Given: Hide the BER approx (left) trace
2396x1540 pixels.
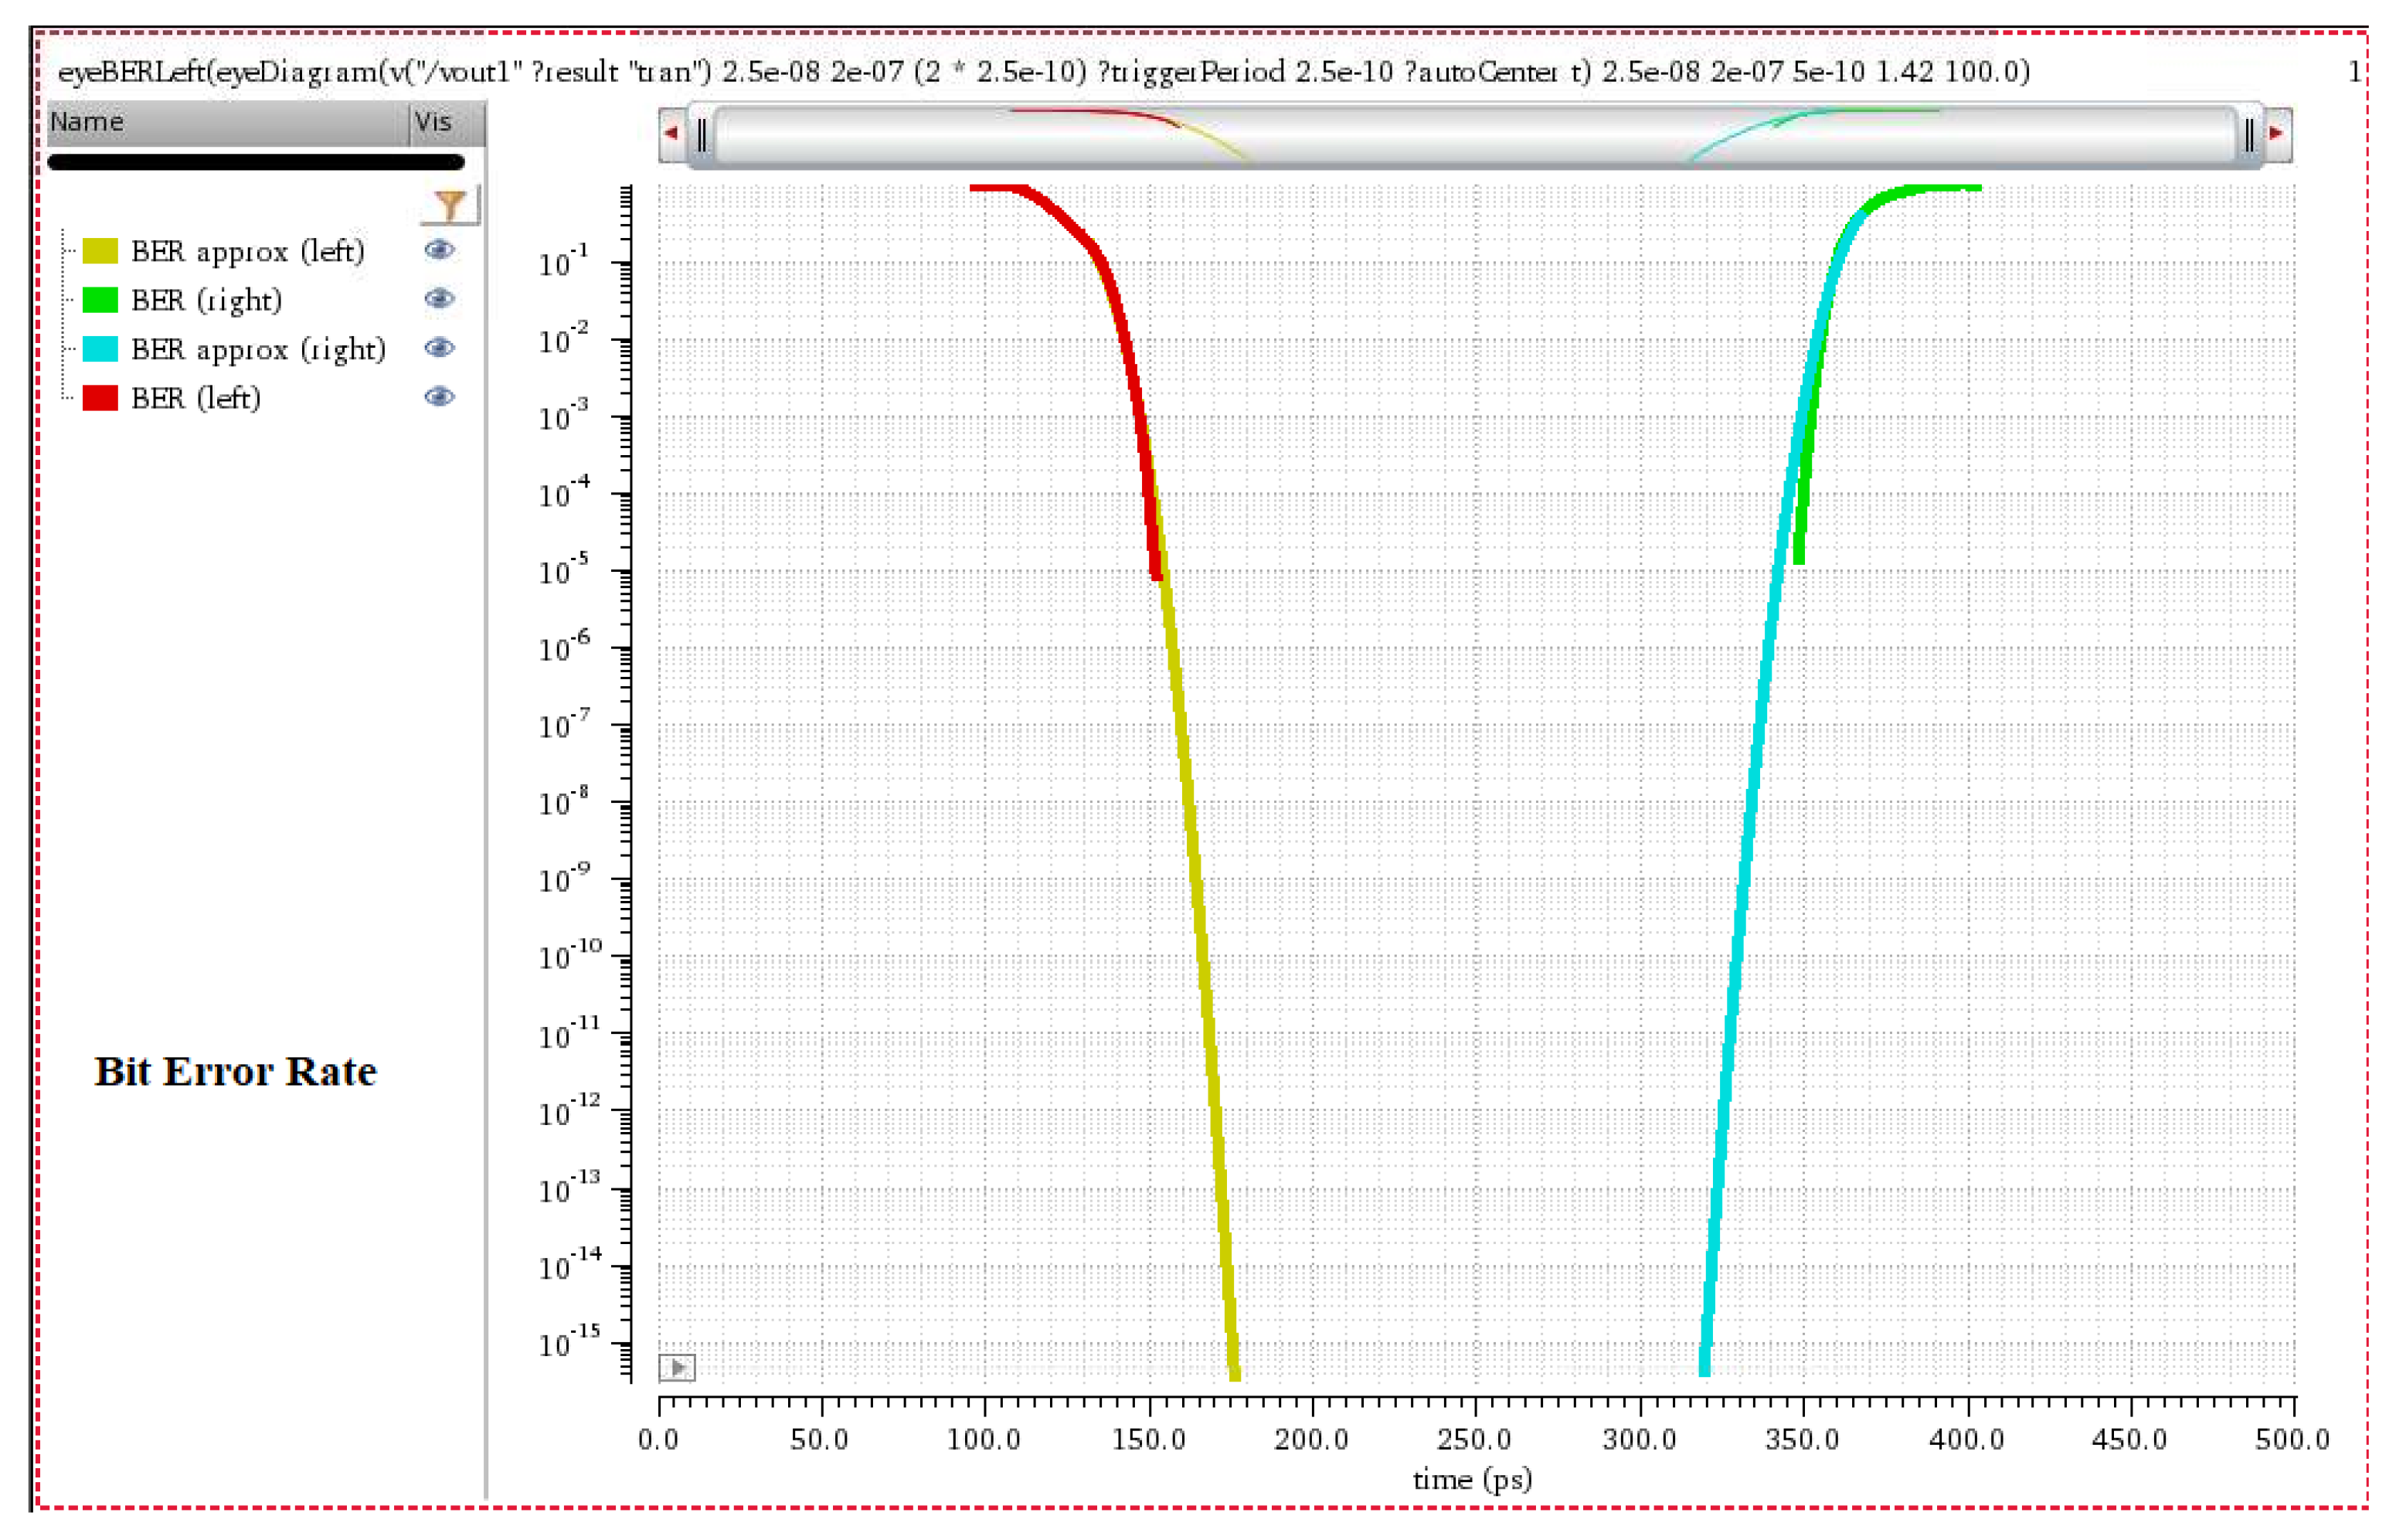Looking at the screenshot, I should point(439,250).
